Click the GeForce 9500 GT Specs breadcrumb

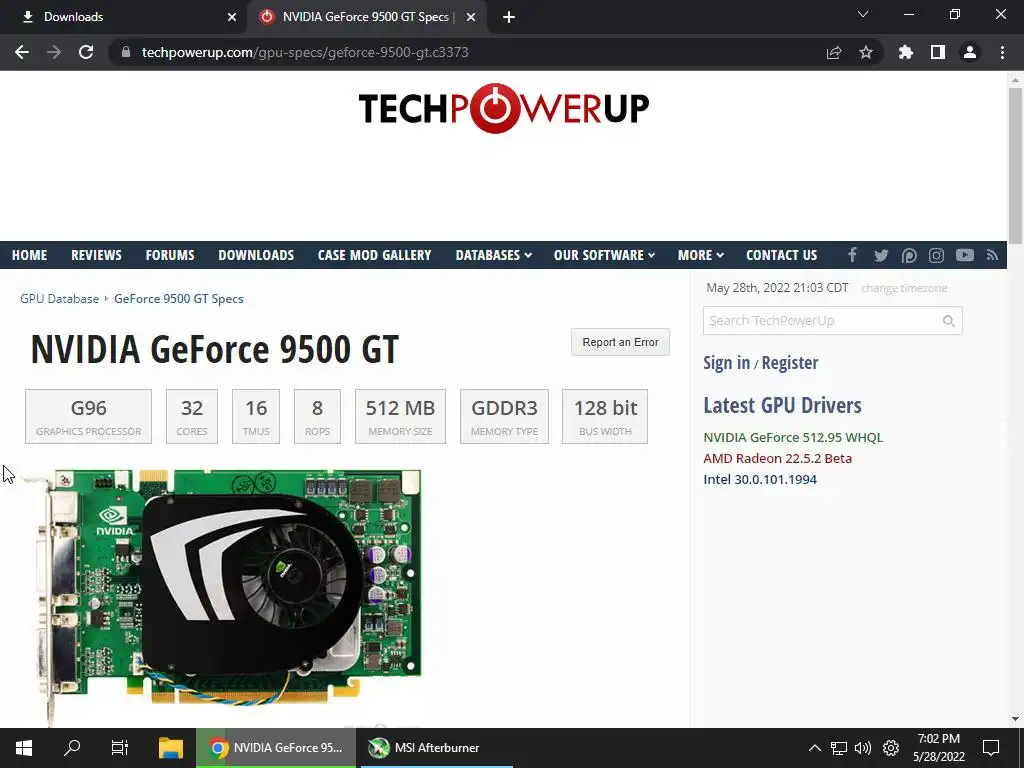(x=178, y=298)
